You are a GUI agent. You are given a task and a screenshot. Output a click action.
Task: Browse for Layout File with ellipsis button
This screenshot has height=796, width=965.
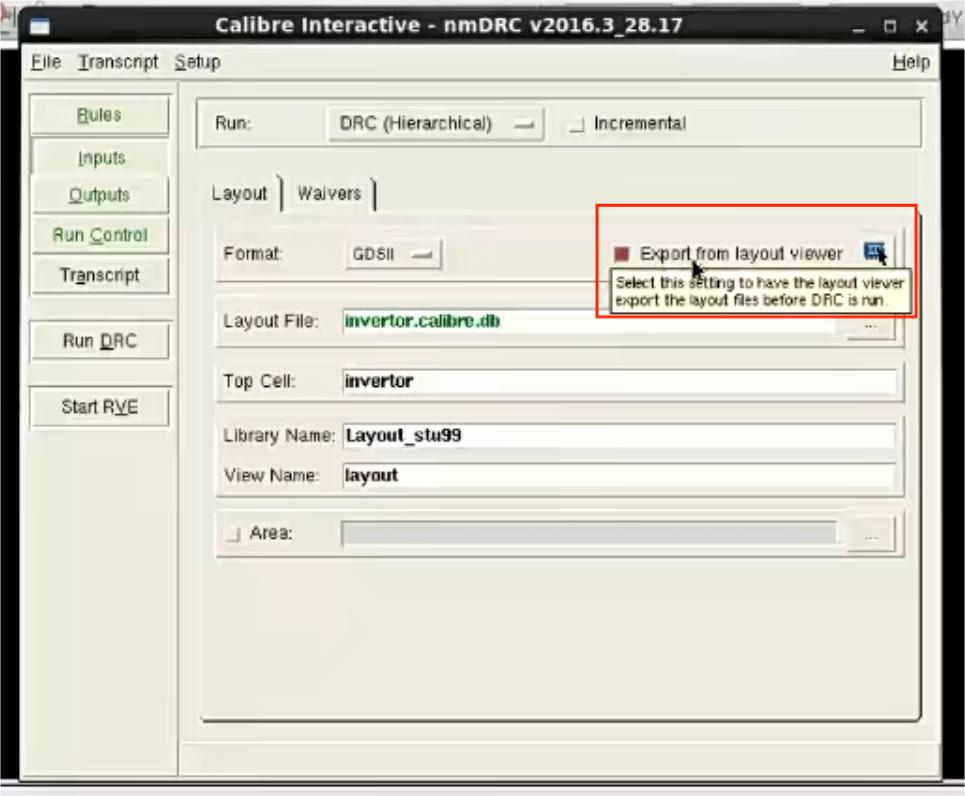point(870,326)
